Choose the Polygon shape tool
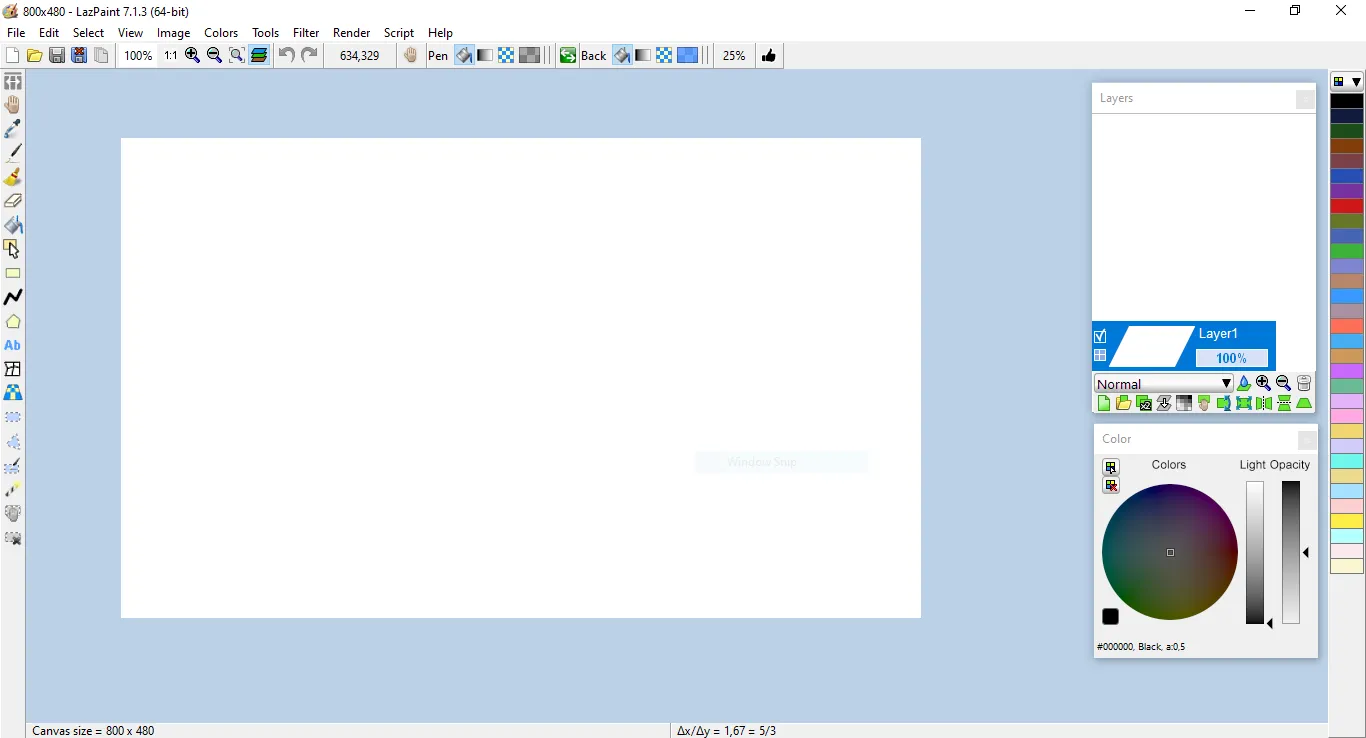 coord(13,322)
